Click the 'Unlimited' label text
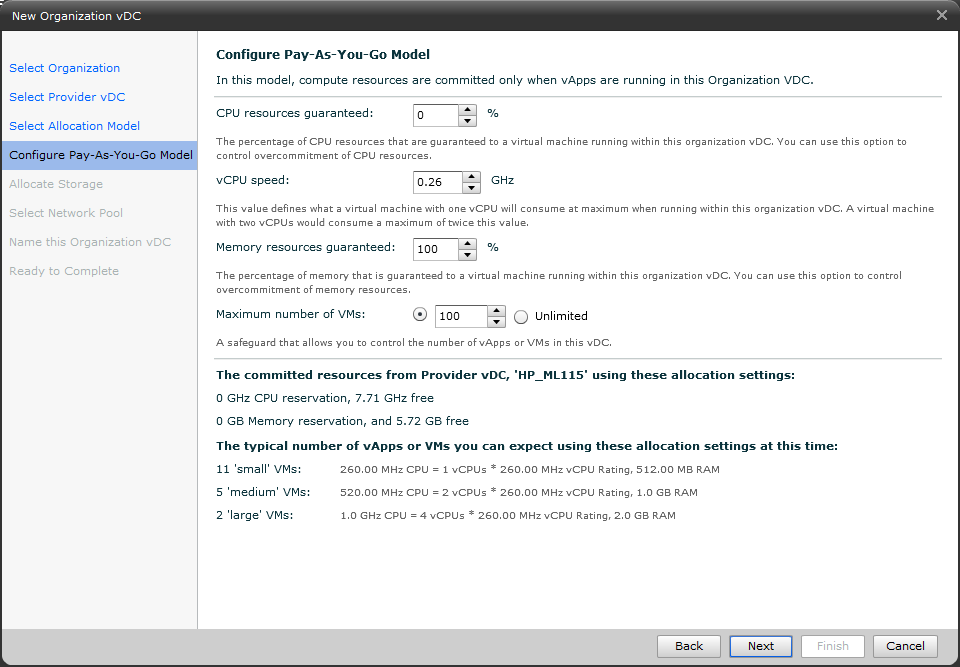The width and height of the screenshot is (960, 667). (x=561, y=316)
